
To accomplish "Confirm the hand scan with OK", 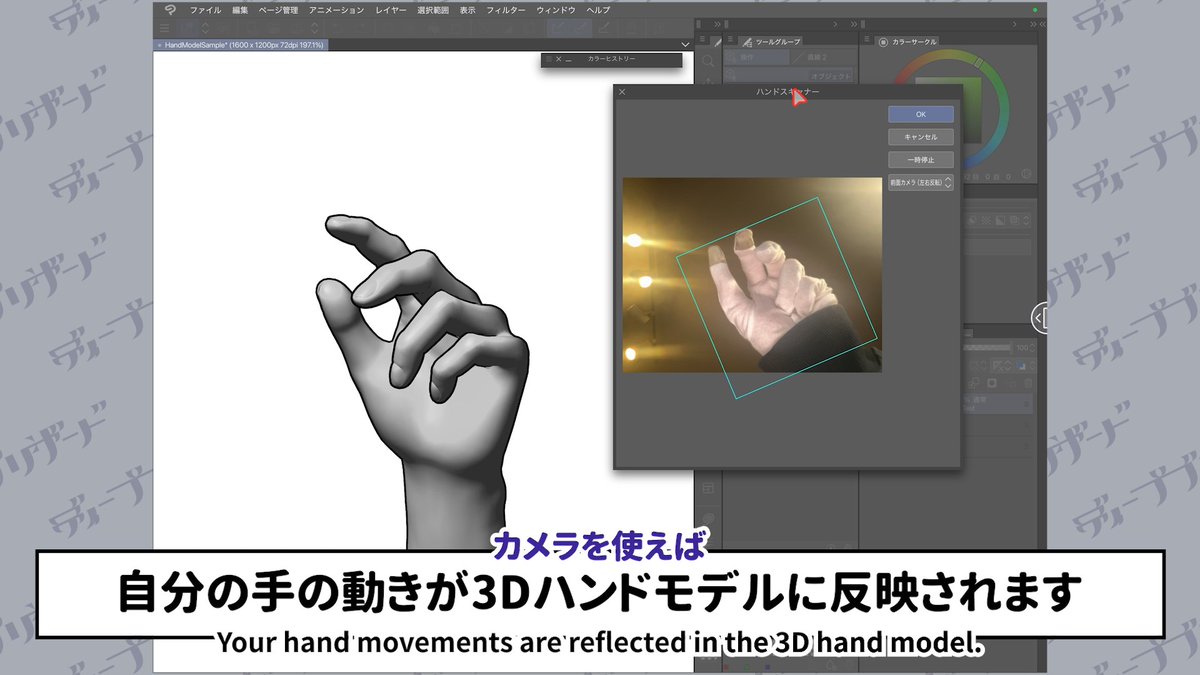I will 921,114.
